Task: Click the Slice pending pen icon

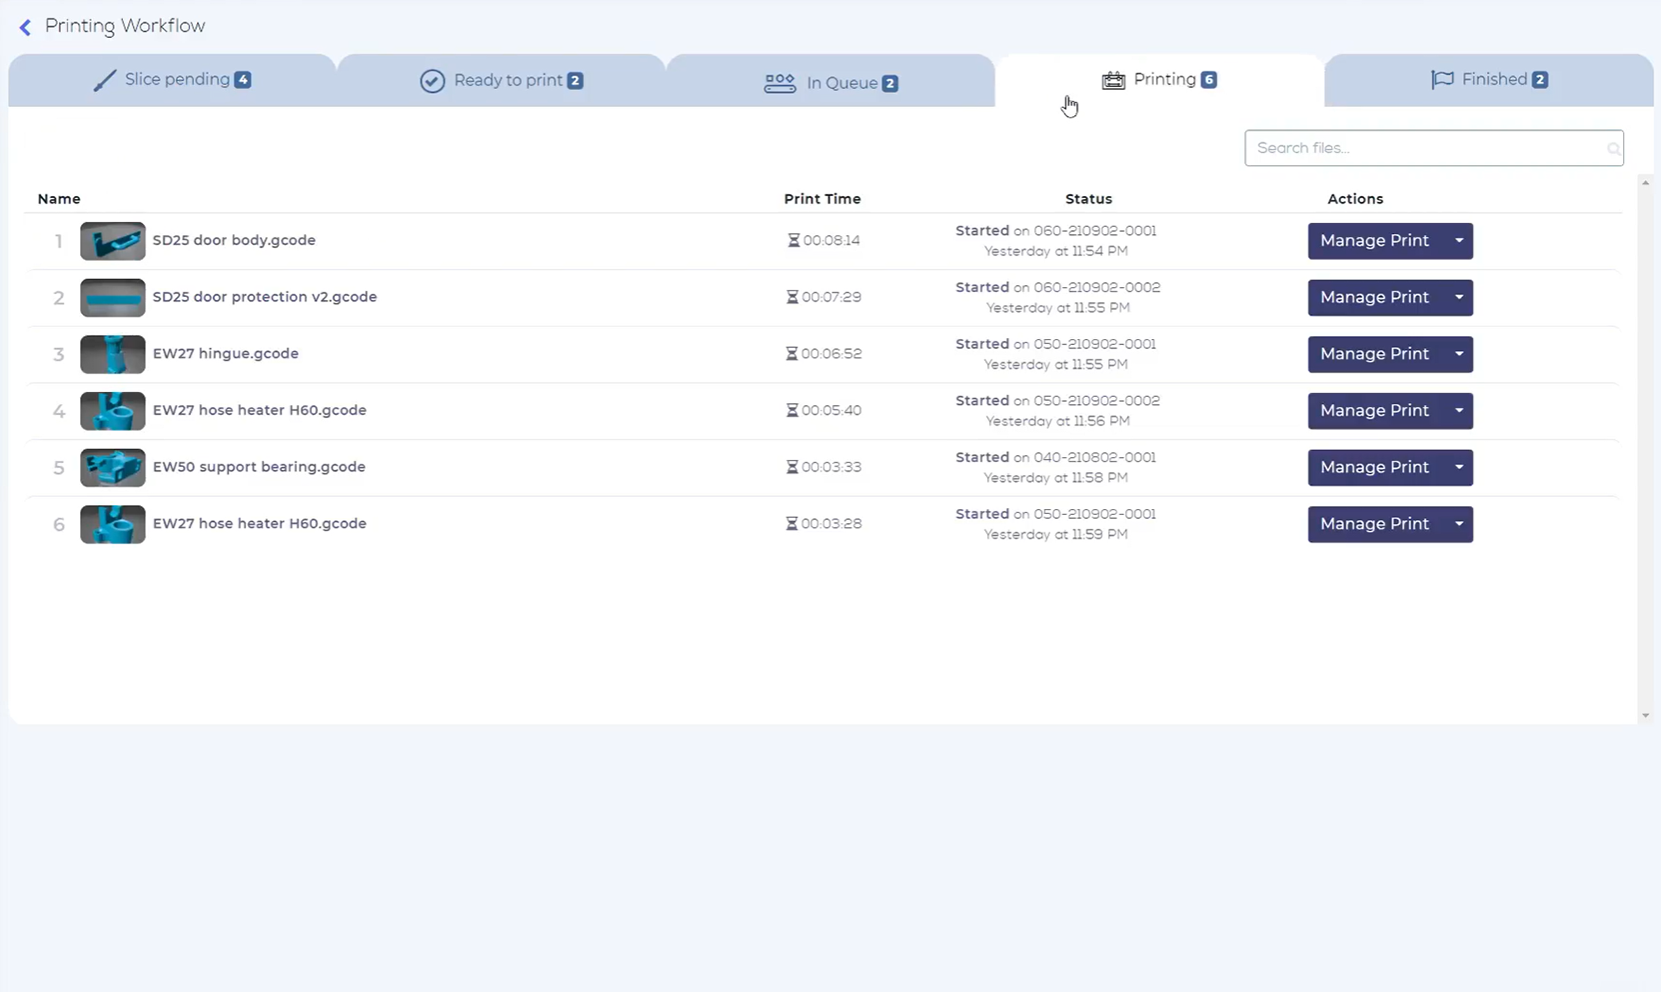Action: tap(104, 80)
